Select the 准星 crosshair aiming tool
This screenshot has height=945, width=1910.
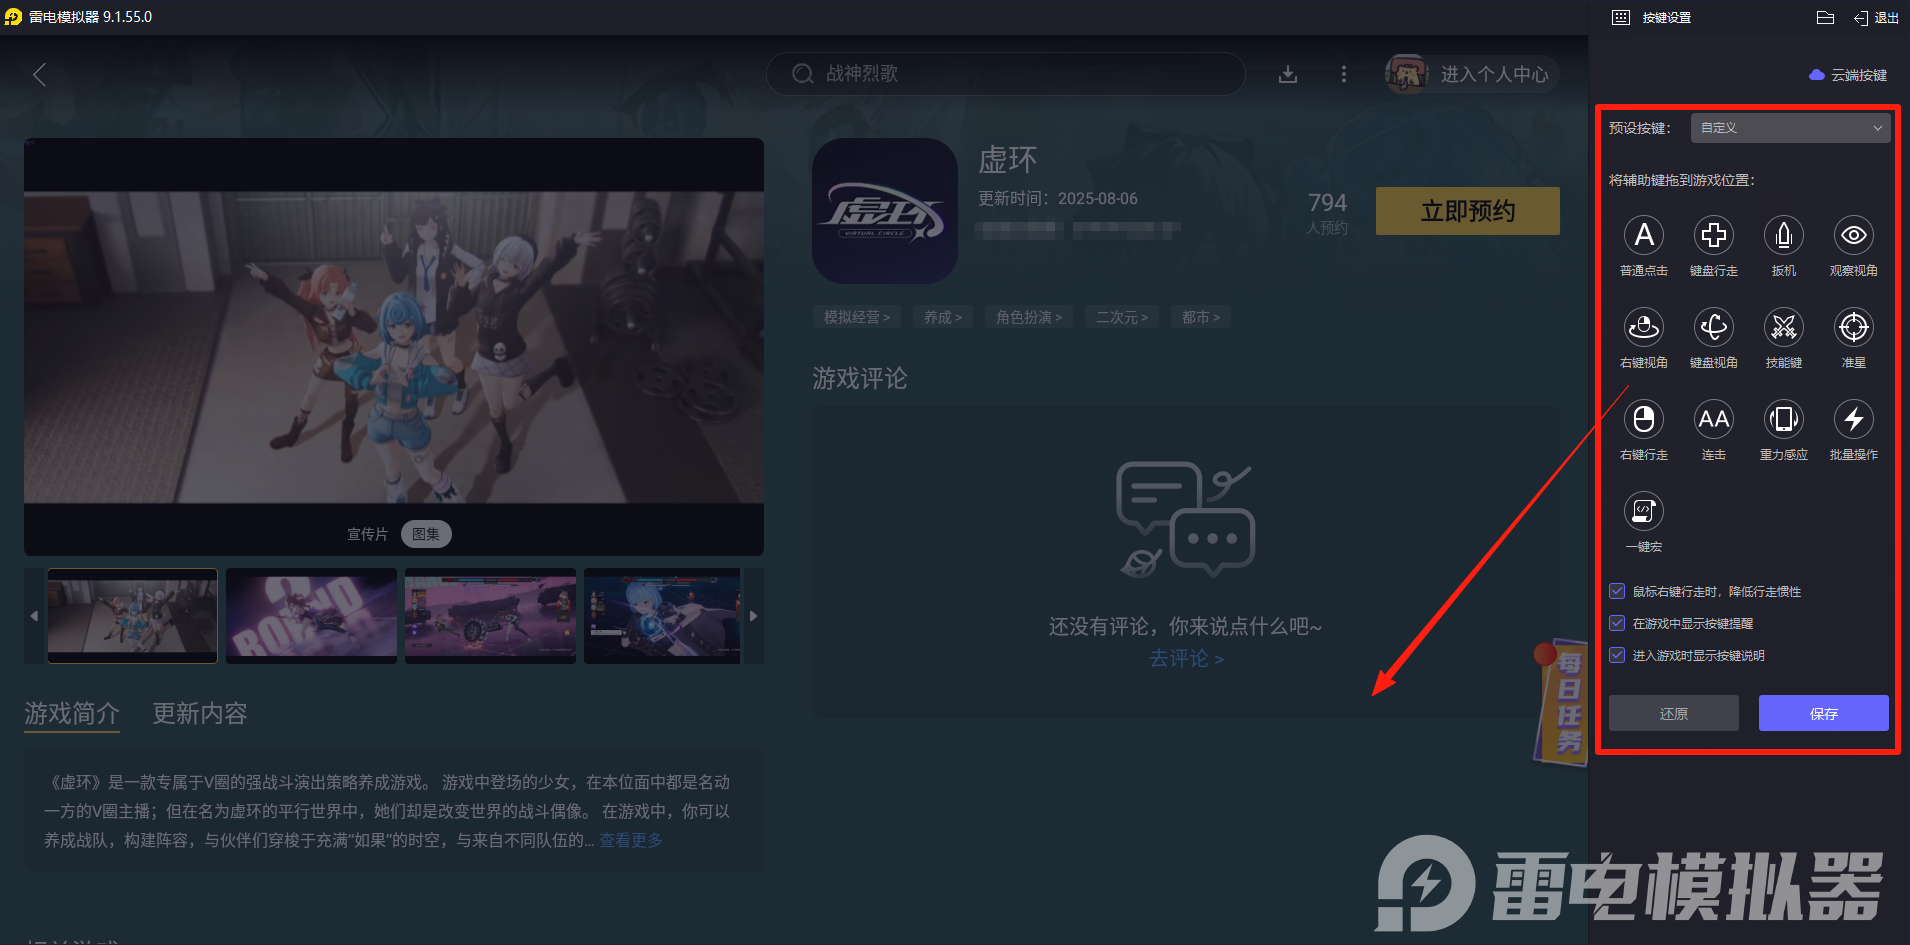(x=1853, y=328)
